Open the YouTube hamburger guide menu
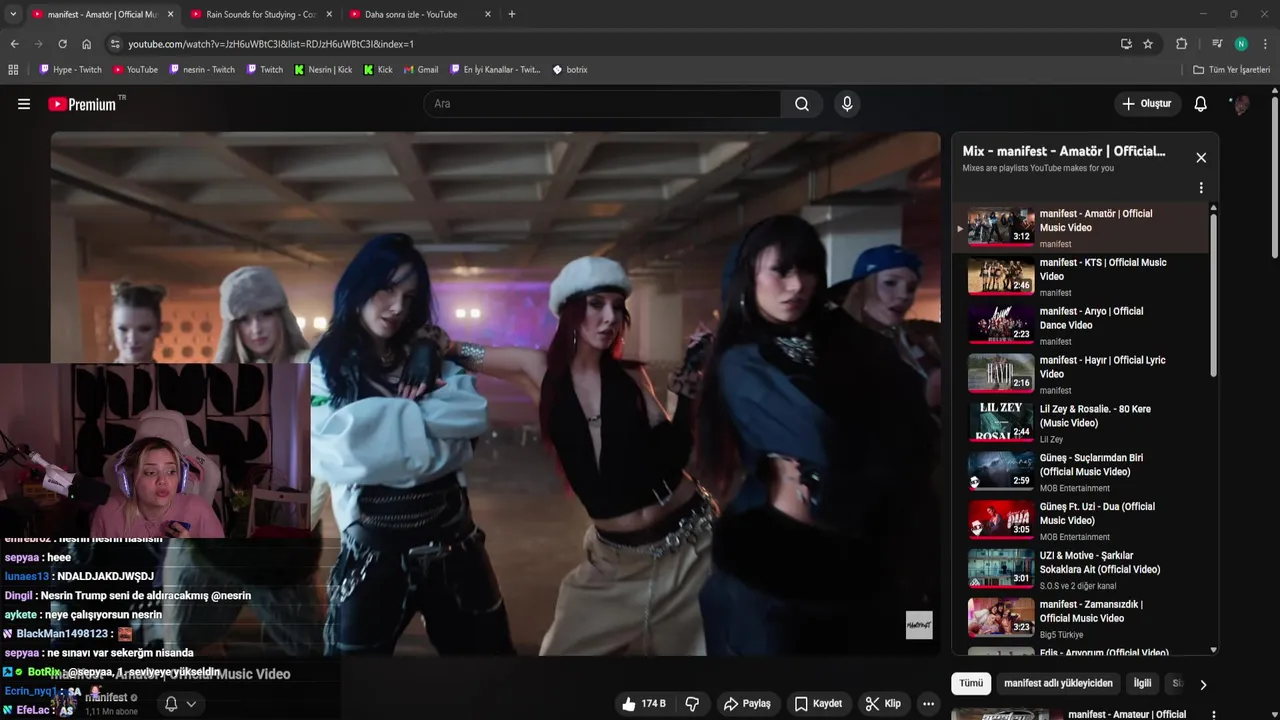The height and width of the screenshot is (720, 1280). click(24, 104)
